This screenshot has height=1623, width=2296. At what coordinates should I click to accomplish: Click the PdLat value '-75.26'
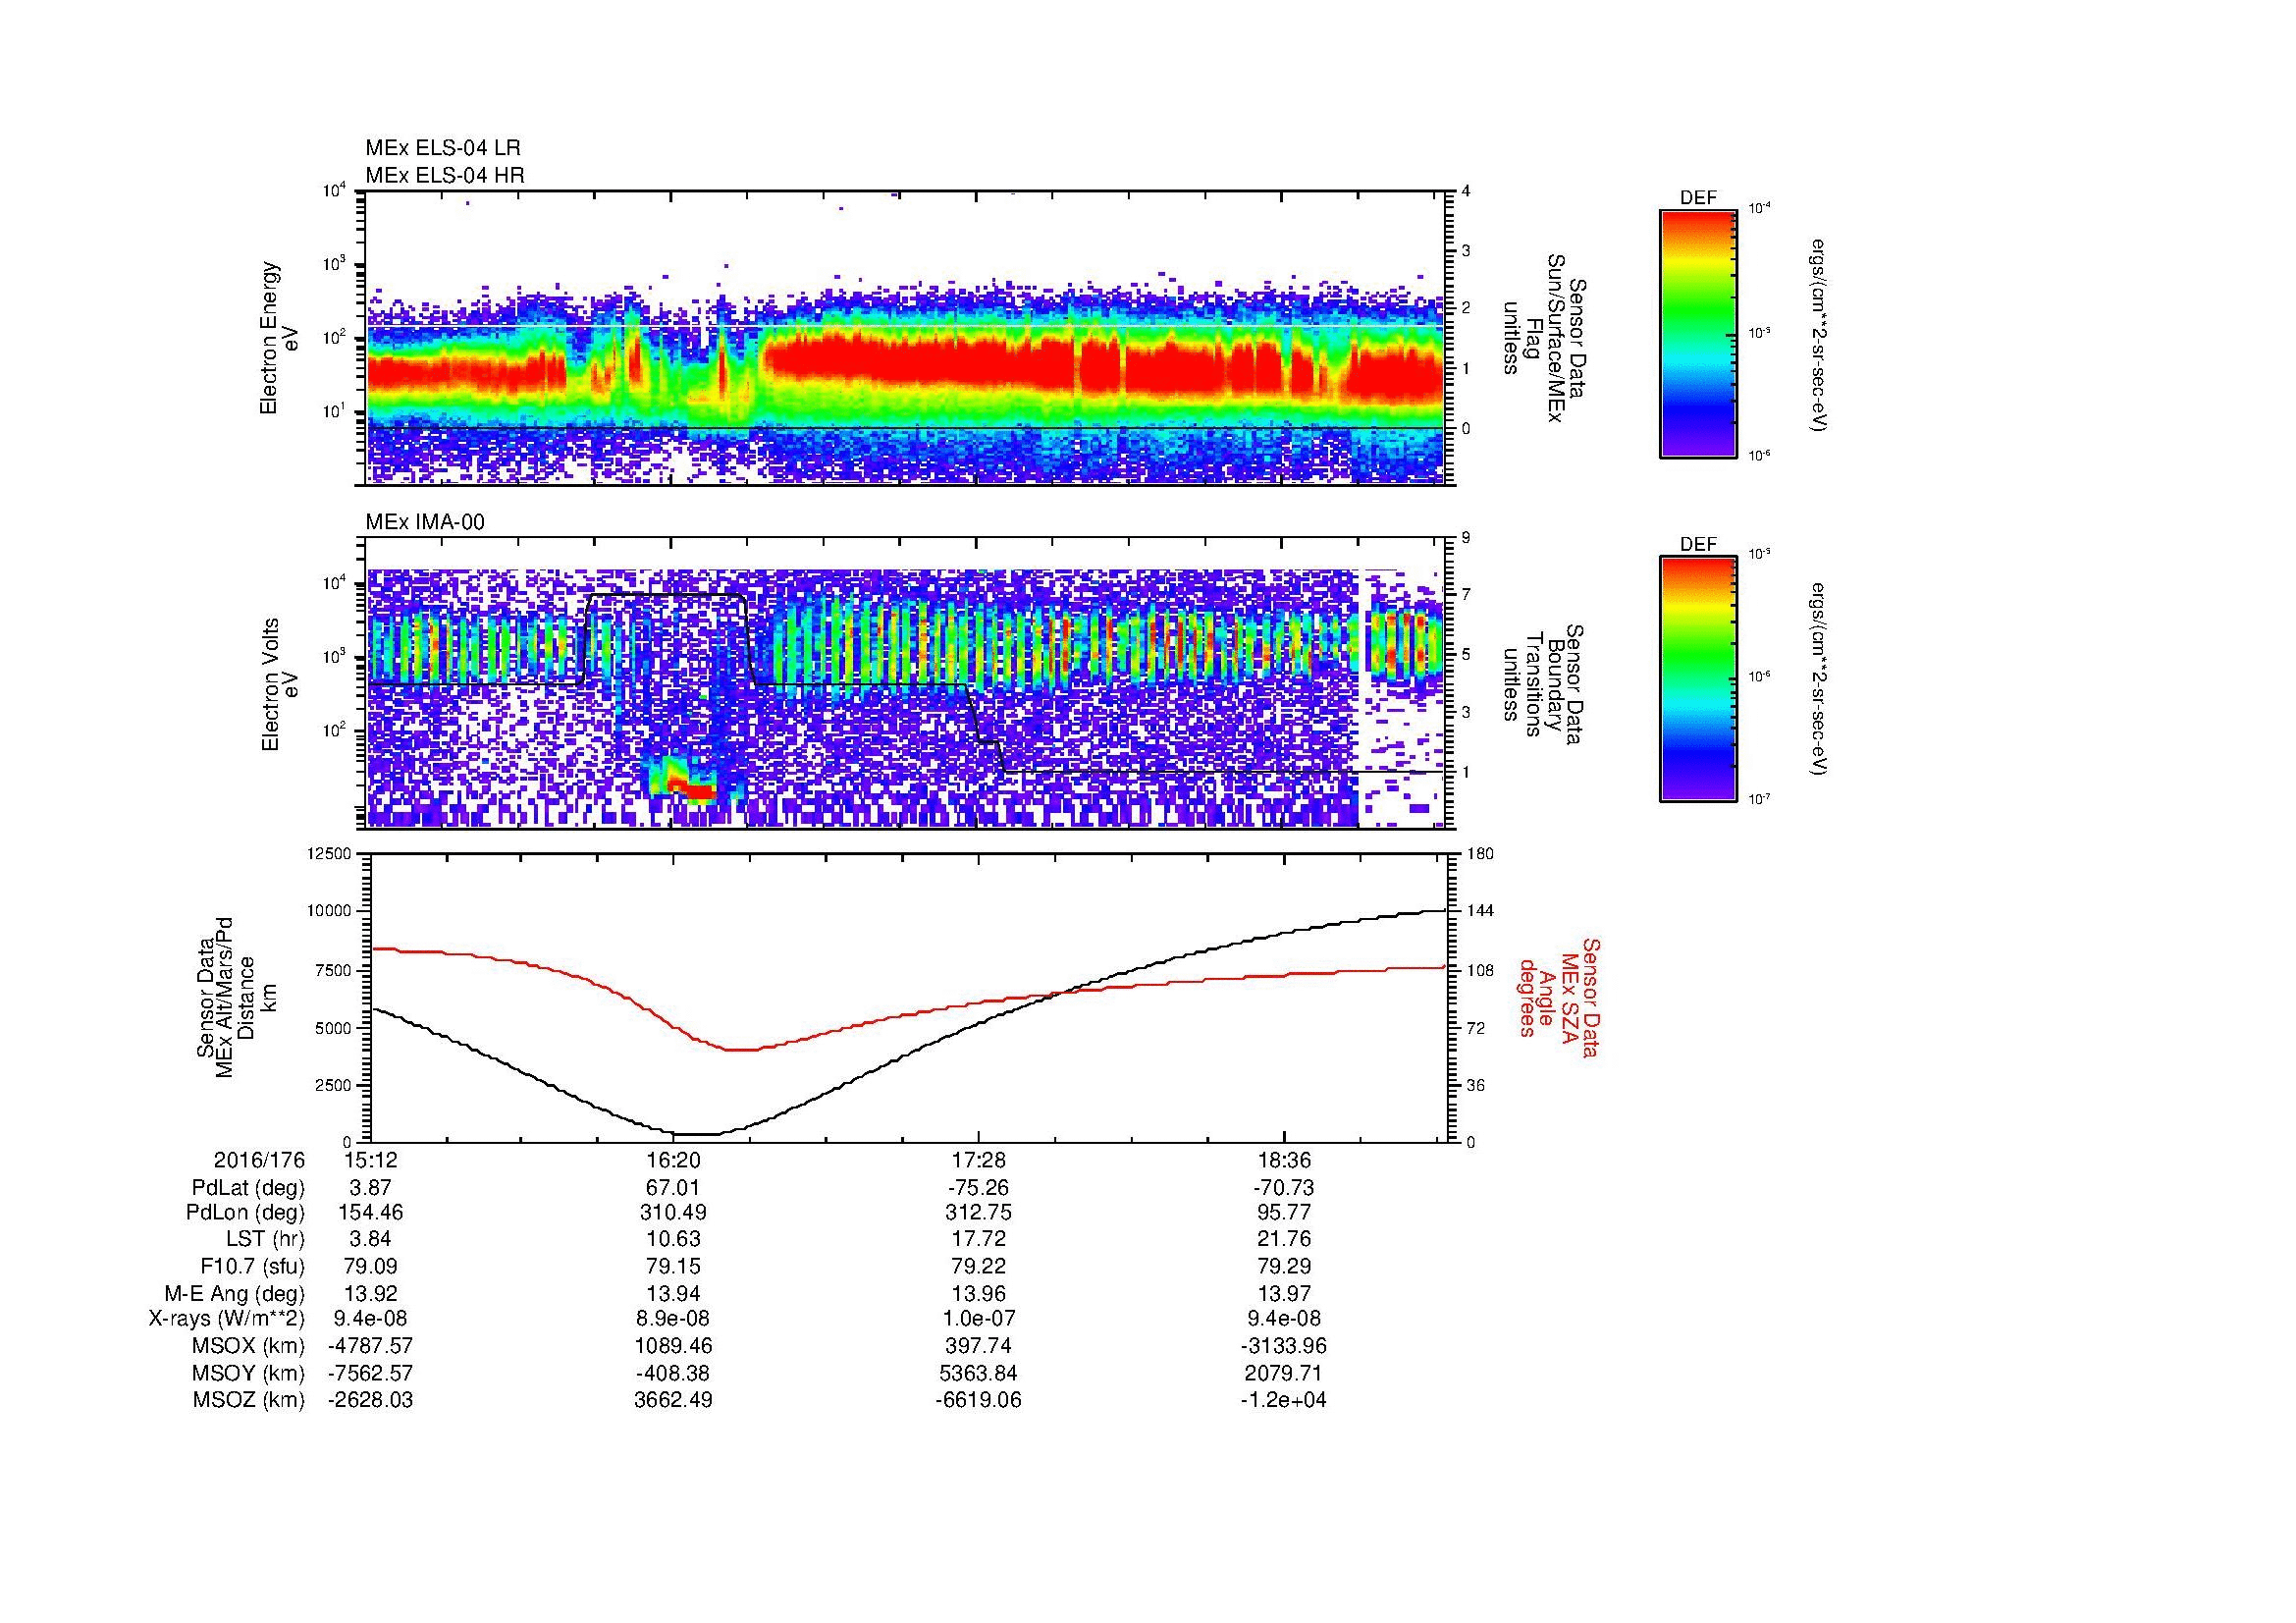tap(978, 1188)
